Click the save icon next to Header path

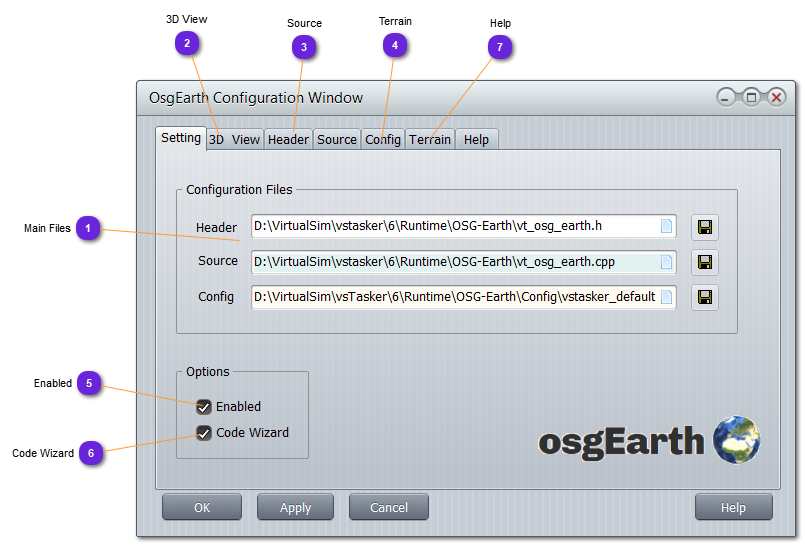tap(704, 227)
